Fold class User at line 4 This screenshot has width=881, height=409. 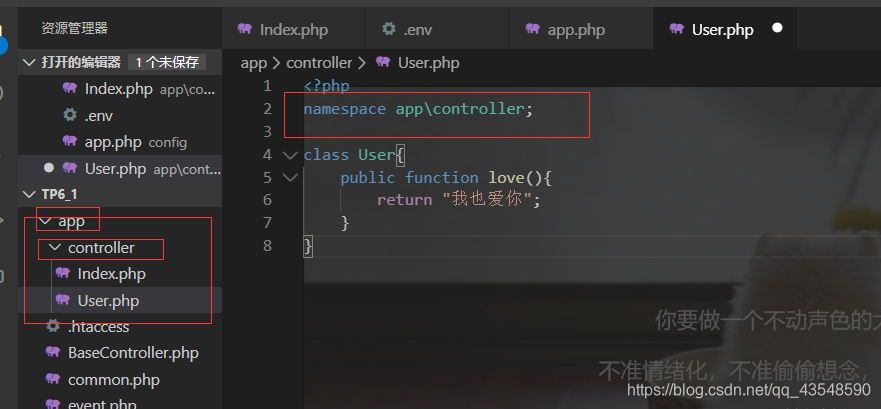[x=290, y=155]
